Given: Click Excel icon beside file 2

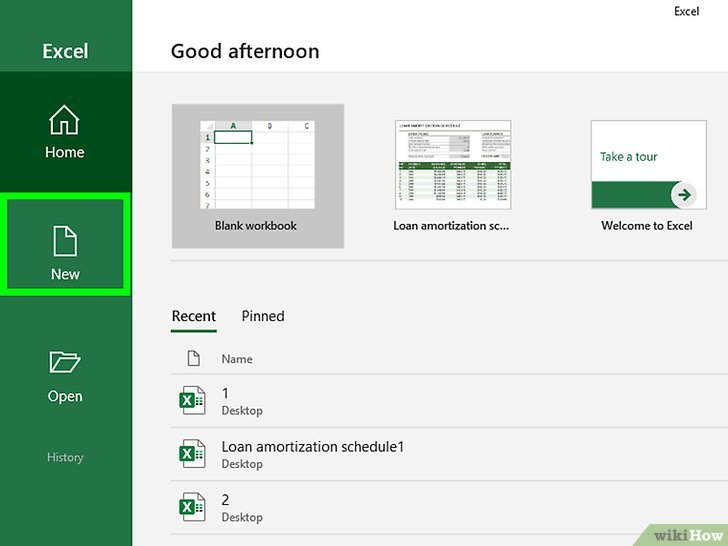Looking at the screenshot, I should point(192,507).
